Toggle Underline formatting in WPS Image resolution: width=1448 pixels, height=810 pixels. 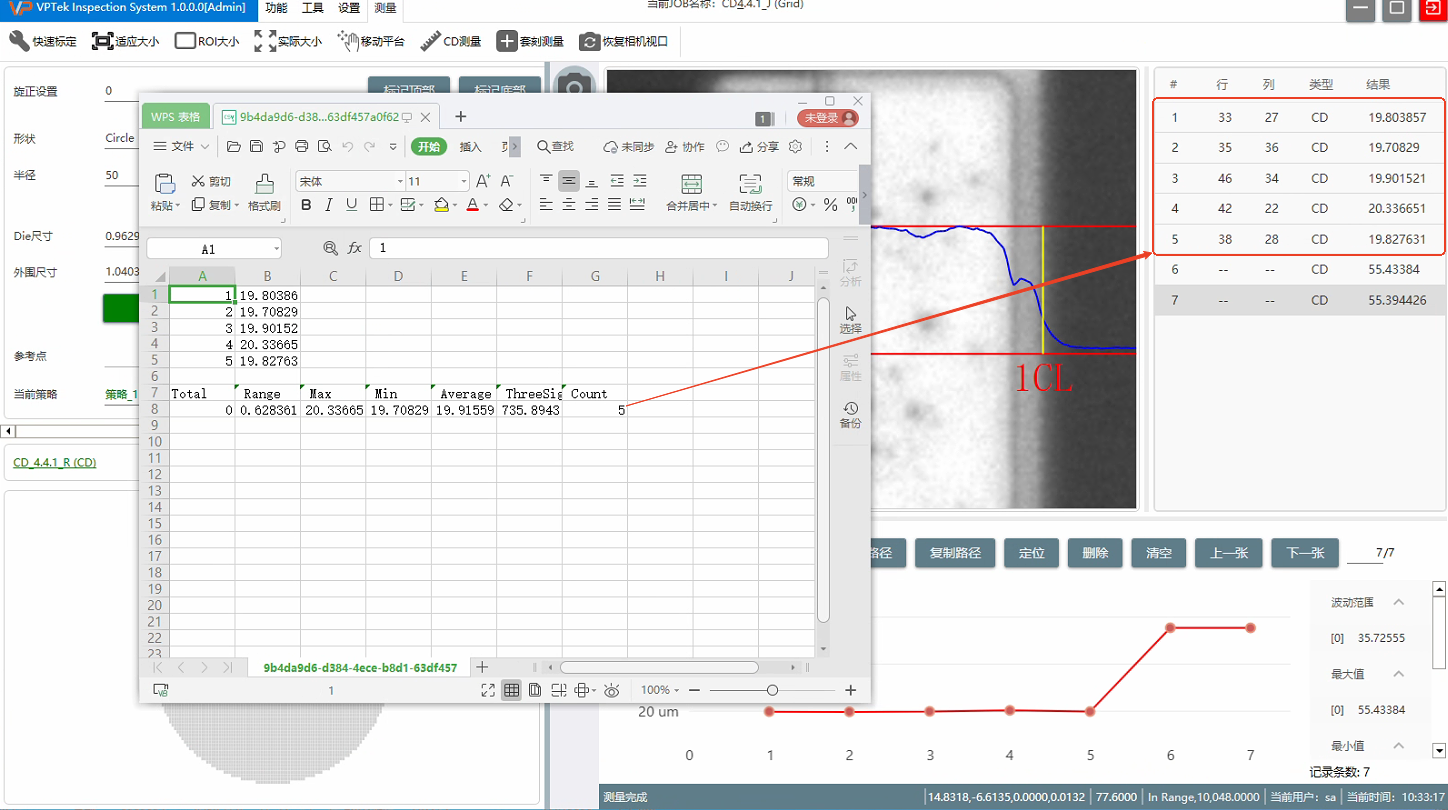(x=352, y=205)
